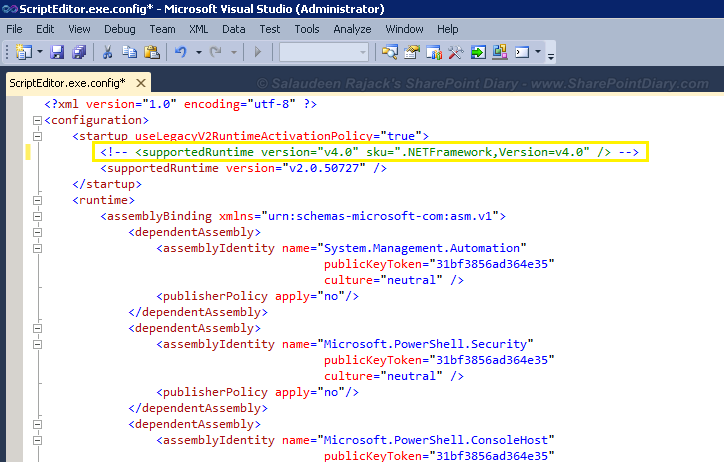Click the closing startup tag
The height and width of the screenshot is (462, 724).
point(107,184)
